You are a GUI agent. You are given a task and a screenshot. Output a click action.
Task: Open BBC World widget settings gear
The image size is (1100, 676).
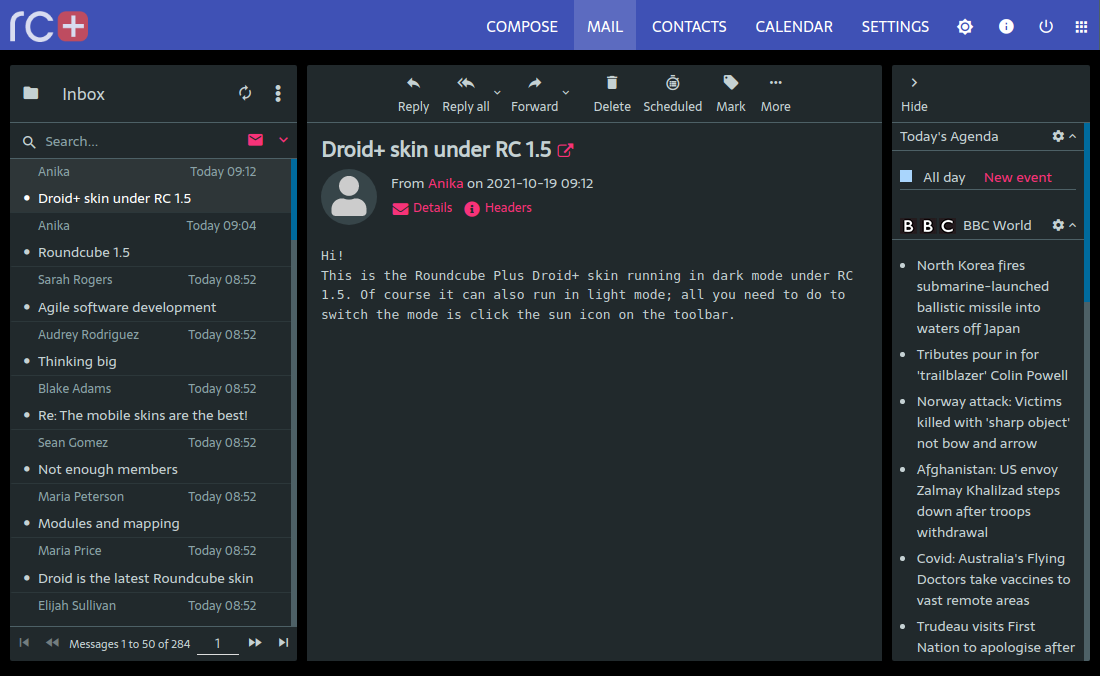tap(1058, 225)
